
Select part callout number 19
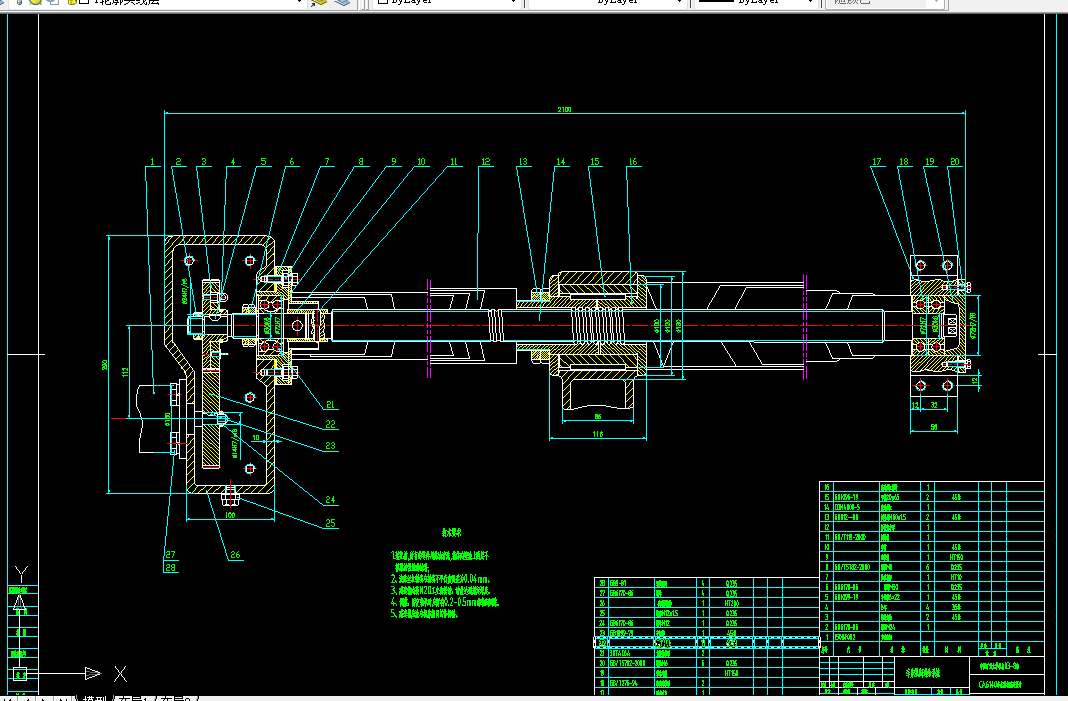click(930, 162)
